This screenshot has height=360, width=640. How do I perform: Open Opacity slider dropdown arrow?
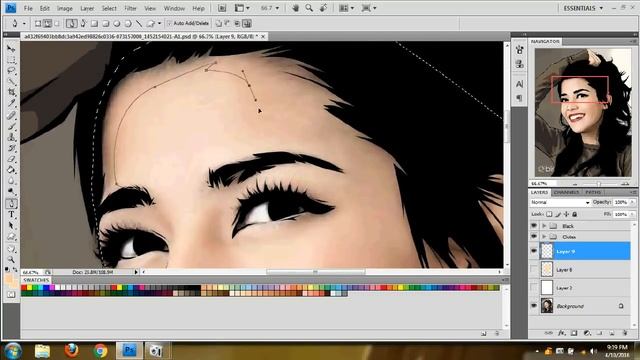point(632,202)
